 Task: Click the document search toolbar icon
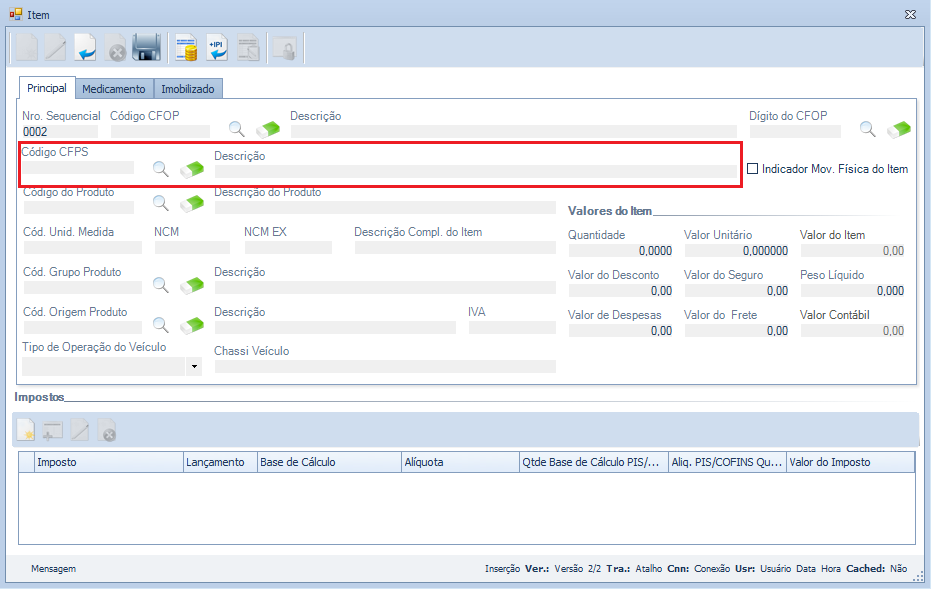pos(248,48)
